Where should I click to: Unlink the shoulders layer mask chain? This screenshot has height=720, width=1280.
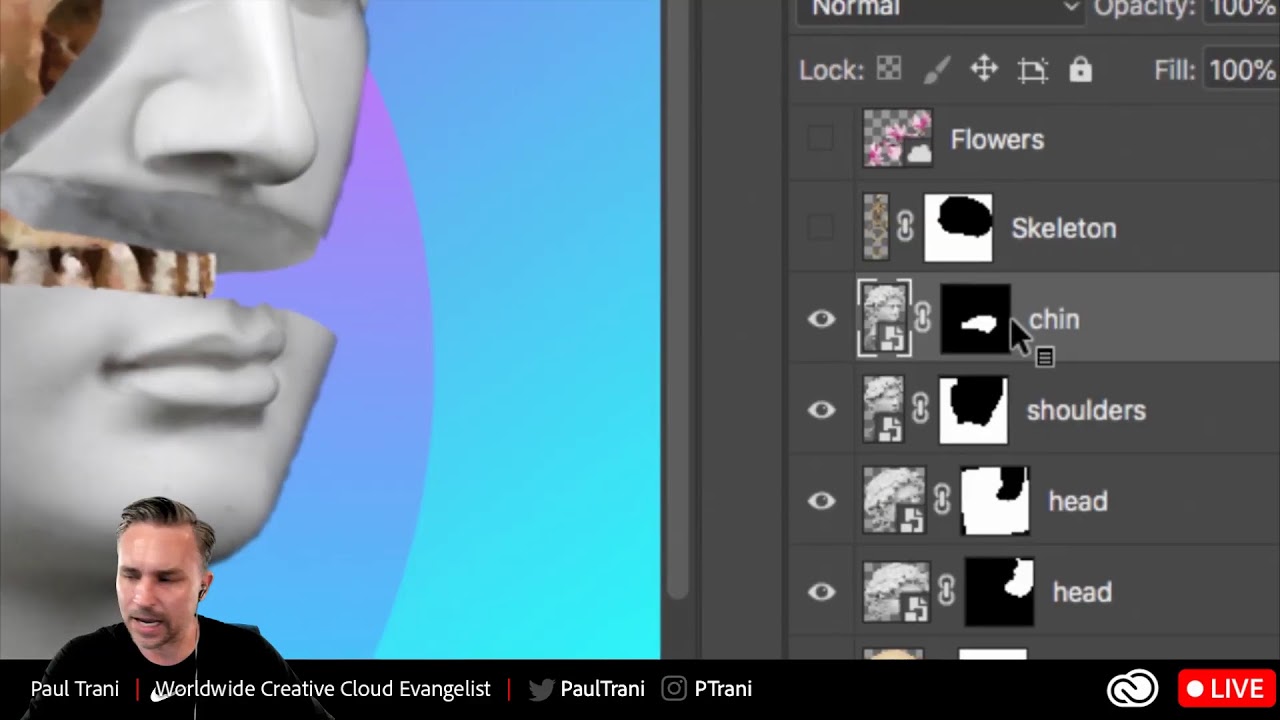point(921,409)
